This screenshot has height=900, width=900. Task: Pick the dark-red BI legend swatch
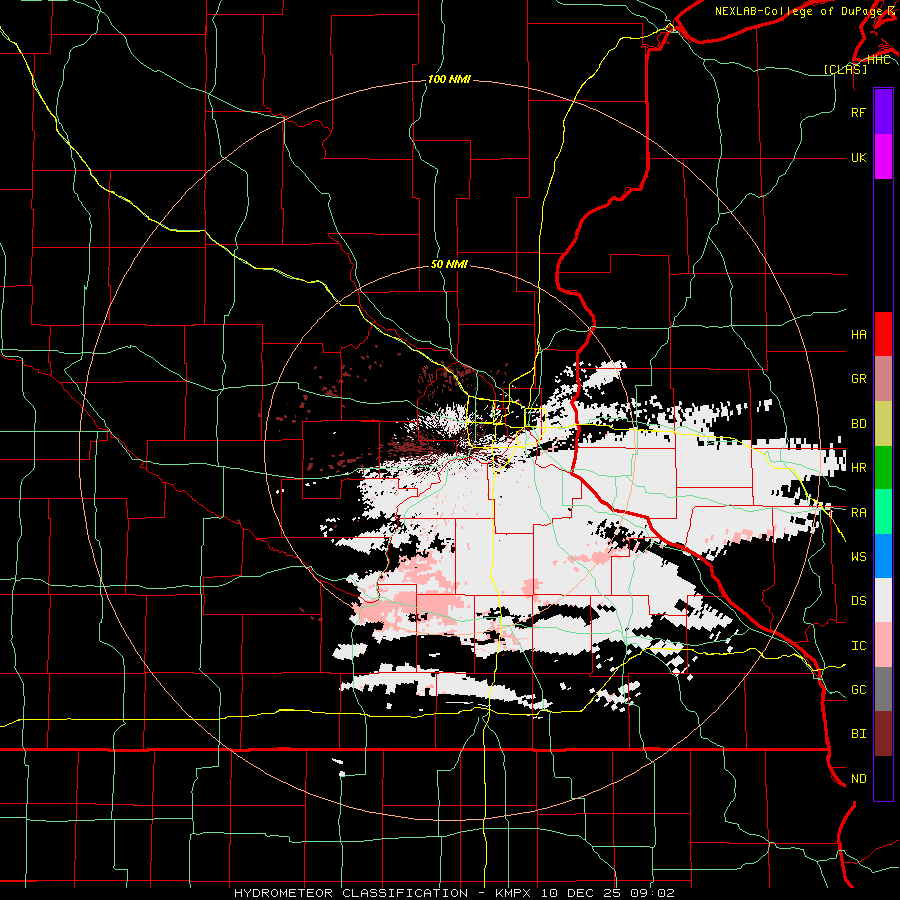coord(883,734)
